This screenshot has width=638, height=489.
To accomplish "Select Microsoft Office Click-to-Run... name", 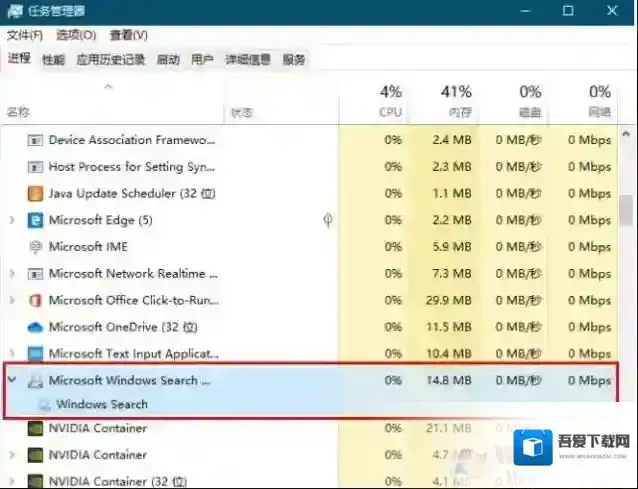I will (x=134, y=300).
